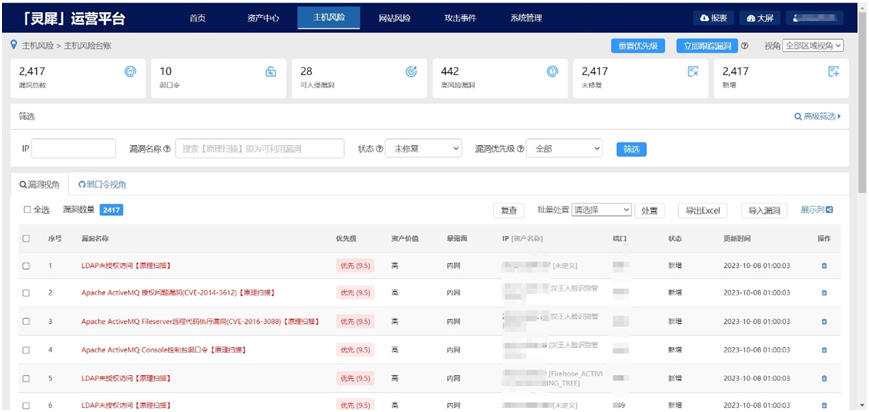Open the 状态 未修复 dropdown
The height and width of the screenshot is (412, 869).
[x=423, y=149]
